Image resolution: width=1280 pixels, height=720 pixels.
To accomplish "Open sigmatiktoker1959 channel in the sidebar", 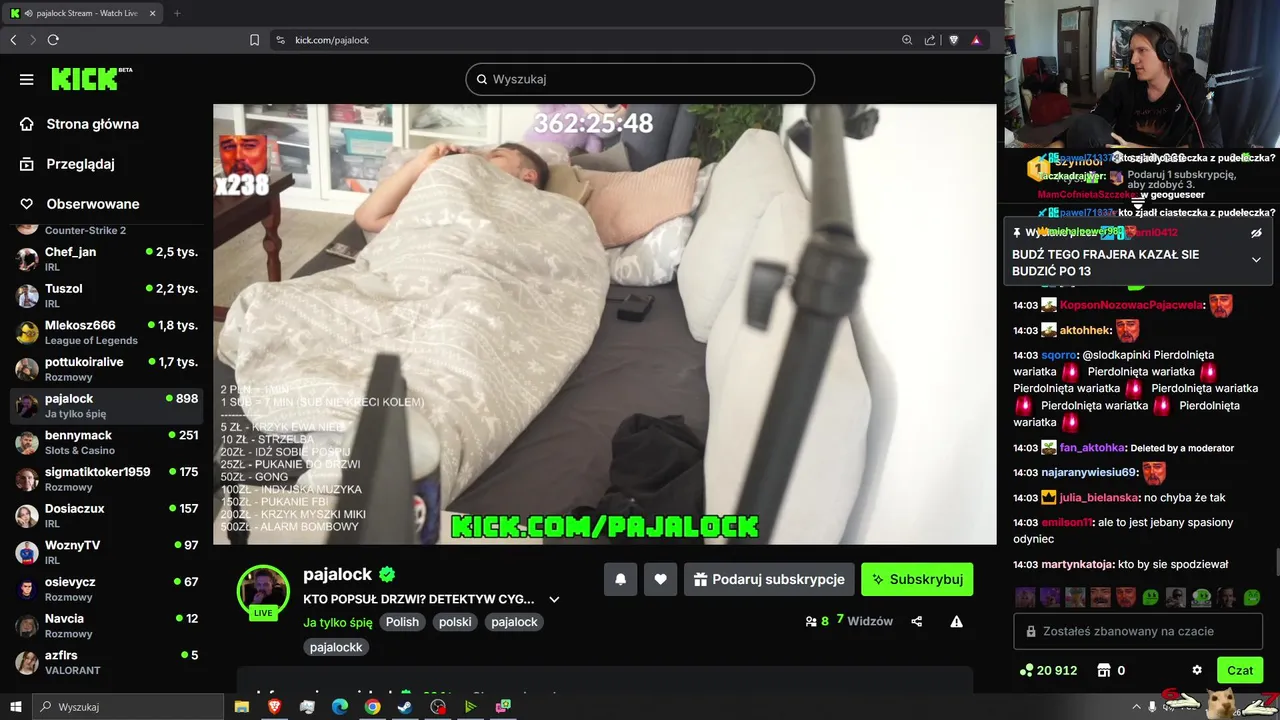I will click(107, 479).
